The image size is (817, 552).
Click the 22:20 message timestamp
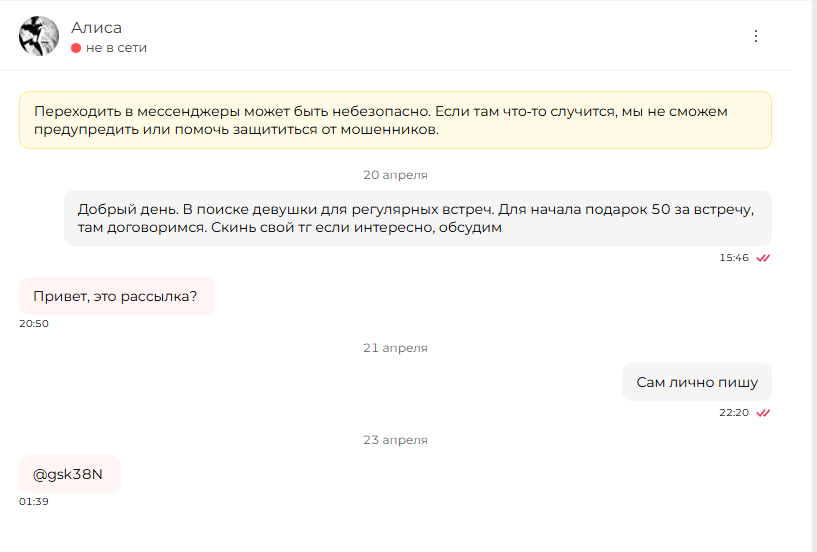(734, 413)
